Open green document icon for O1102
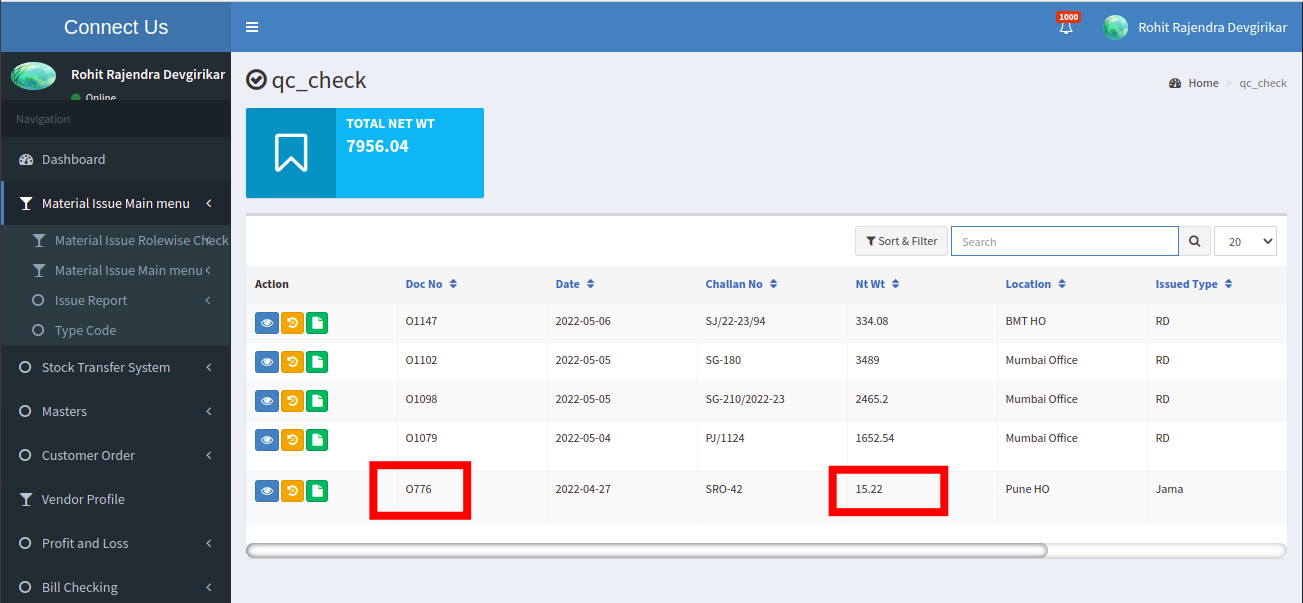Viewport: 1303px width, 603px height. (x=317, y=361)
